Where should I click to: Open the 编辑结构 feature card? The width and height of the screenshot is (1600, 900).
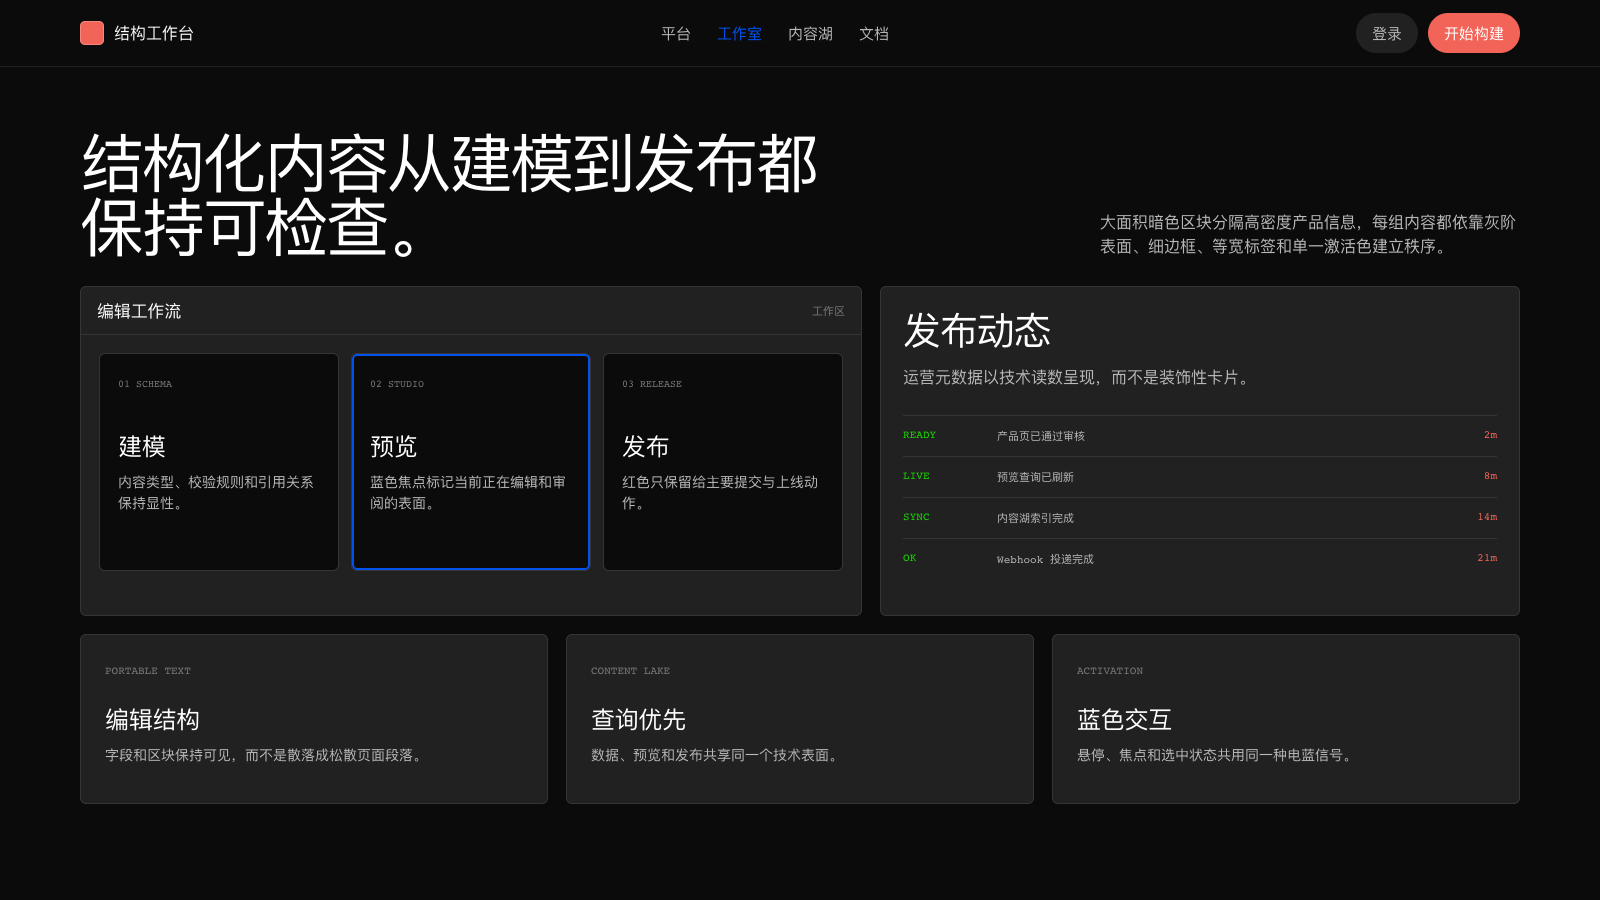click(x=314, y=719)
